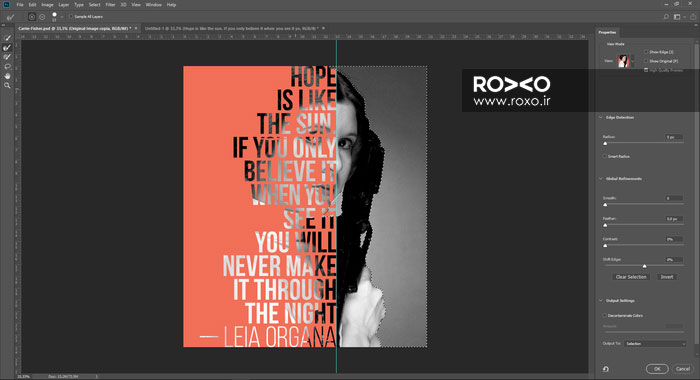The width and height of the screenshot is (700, 380).
Task: Click the Cancel button
Action: click(x=683, y=369)
